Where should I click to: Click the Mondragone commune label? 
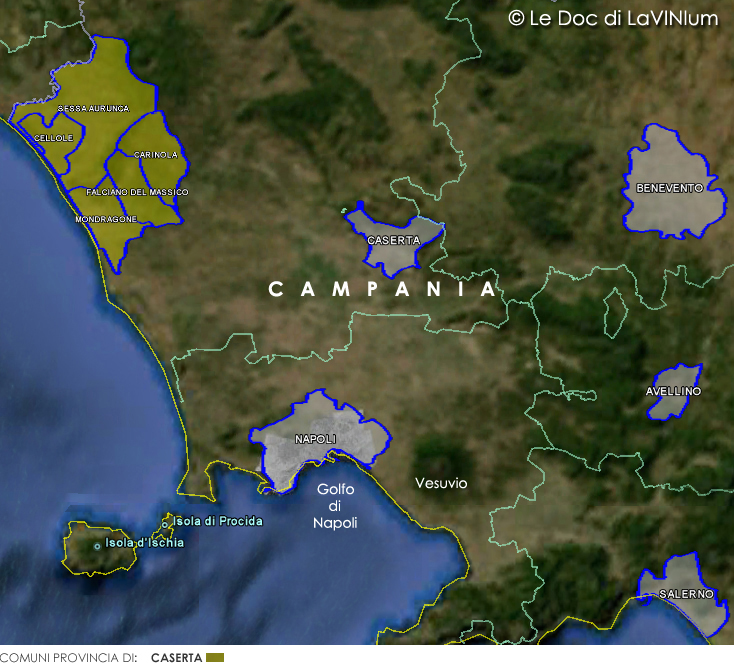(x=106, y=218)
